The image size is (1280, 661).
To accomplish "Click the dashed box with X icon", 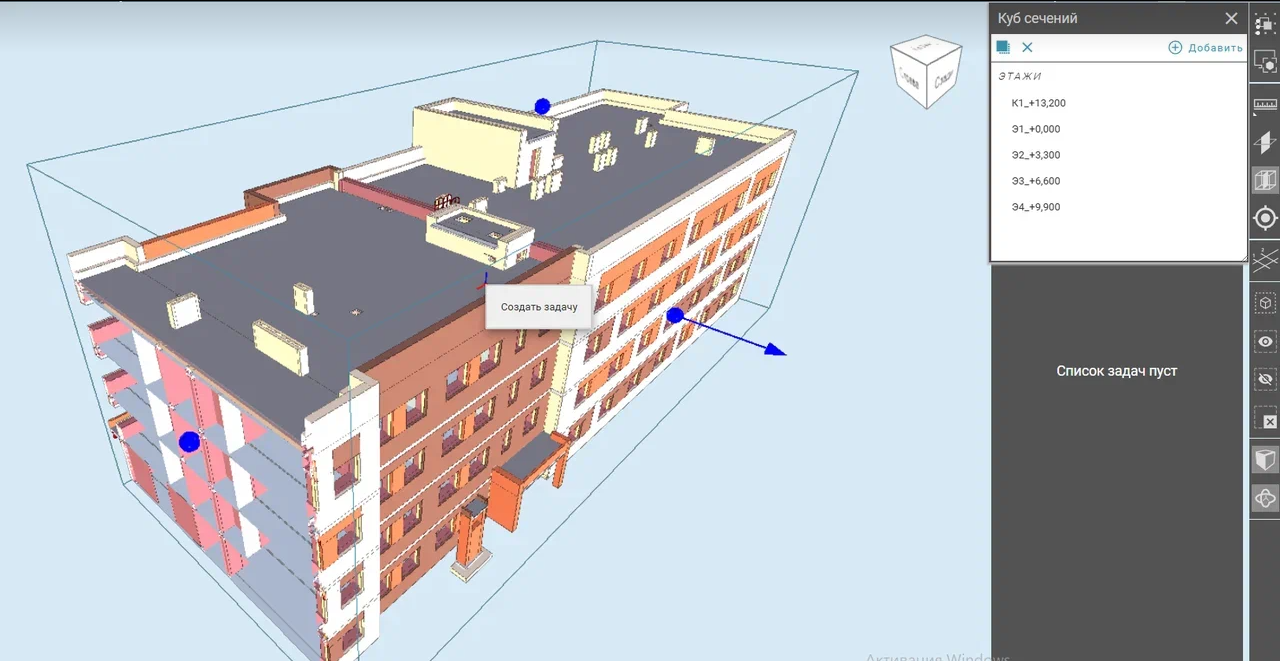I will click(1265, 421).
